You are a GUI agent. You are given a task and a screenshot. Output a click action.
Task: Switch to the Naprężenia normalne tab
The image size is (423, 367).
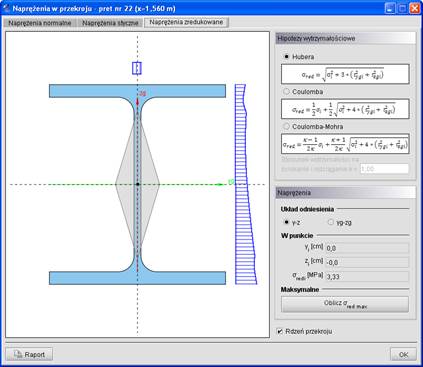pyautogui.click(x=40, y=23)
